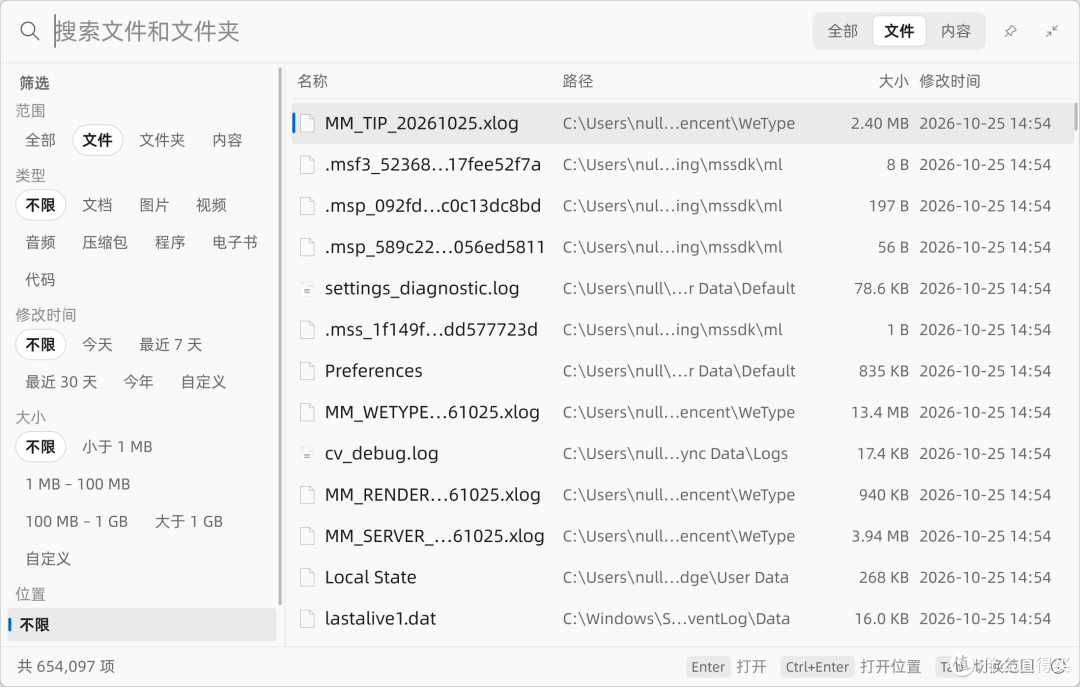Image resolution: width=1080 pixels, height=687 pixels.
Task: Choose 自定义 under 修改时间
Action: pyautogui.click(x=203, y=382)
